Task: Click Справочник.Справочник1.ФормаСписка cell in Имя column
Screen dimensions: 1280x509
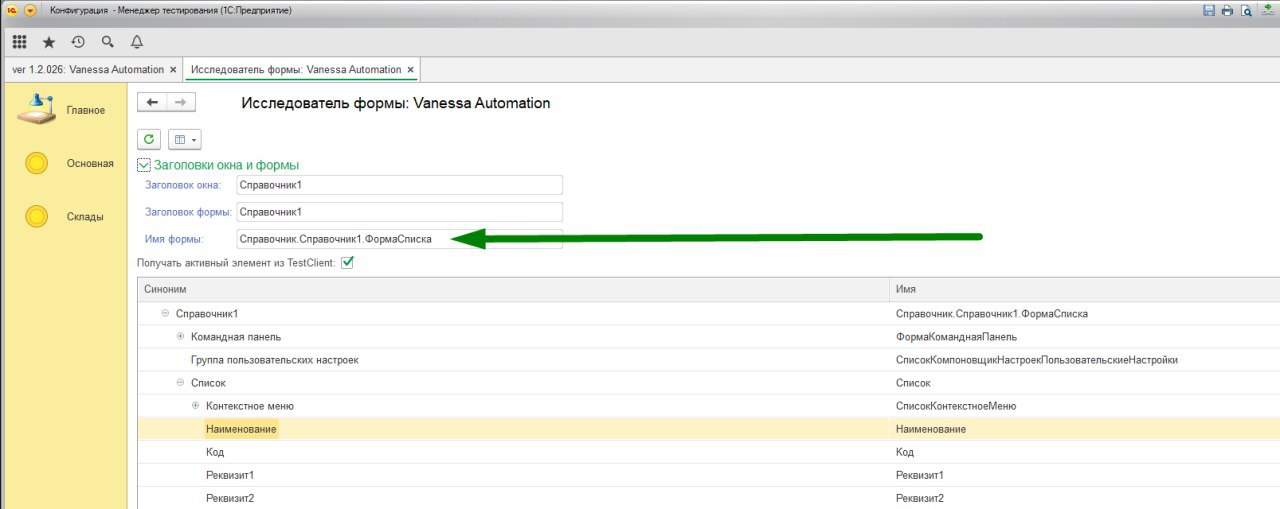Action: tap(1084, 314)
